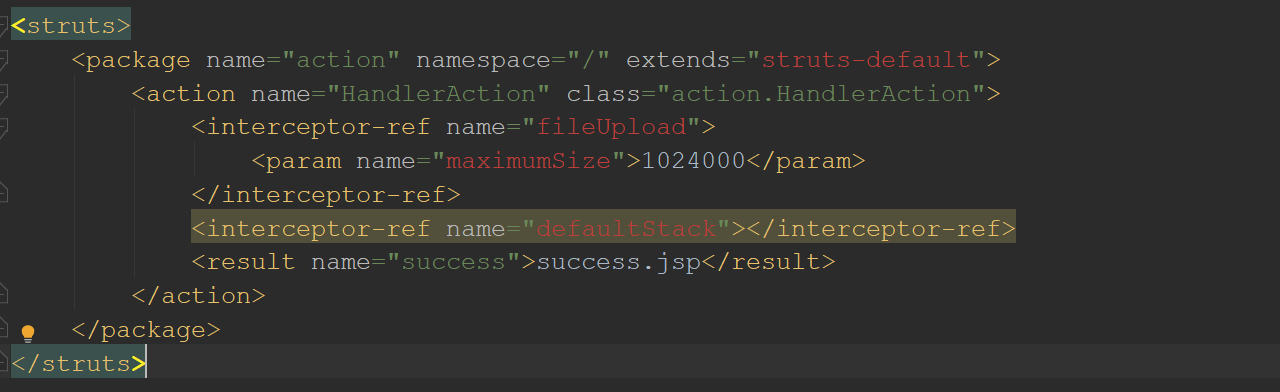This screenshot has width=1280, height=392.
Task: Click the 'extends' attribute
Action: point(679,60)
